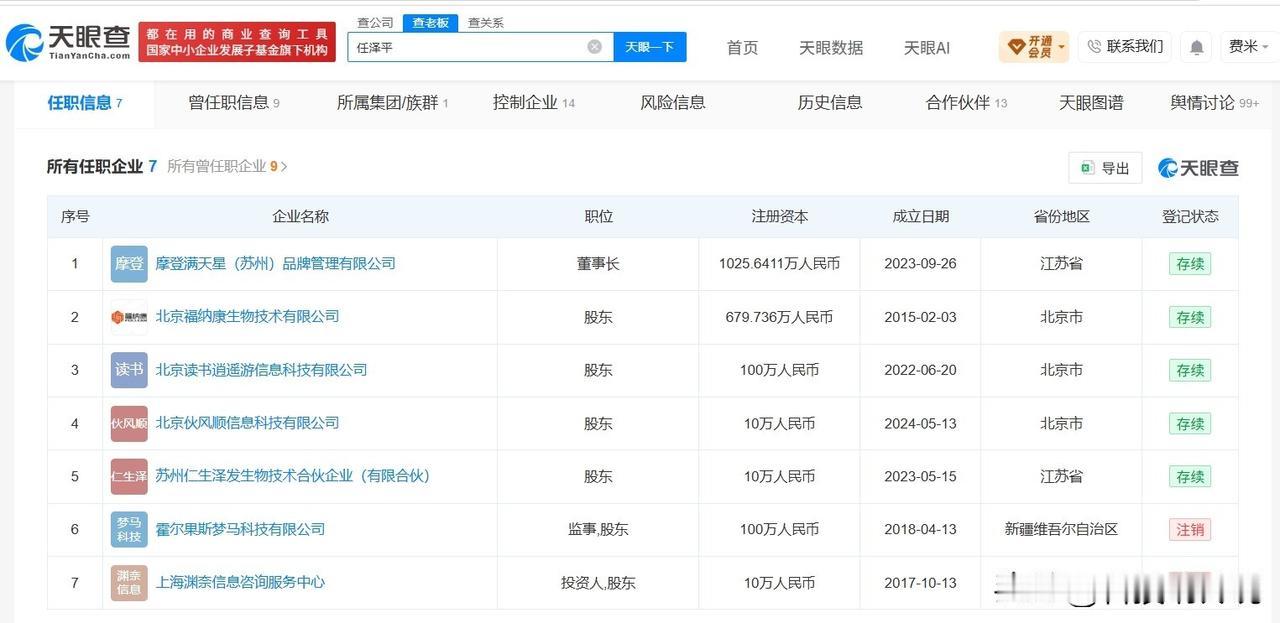Switch to 风险信息 tab
Viewport: 1280px width, 623px height.
click(673, 102)
